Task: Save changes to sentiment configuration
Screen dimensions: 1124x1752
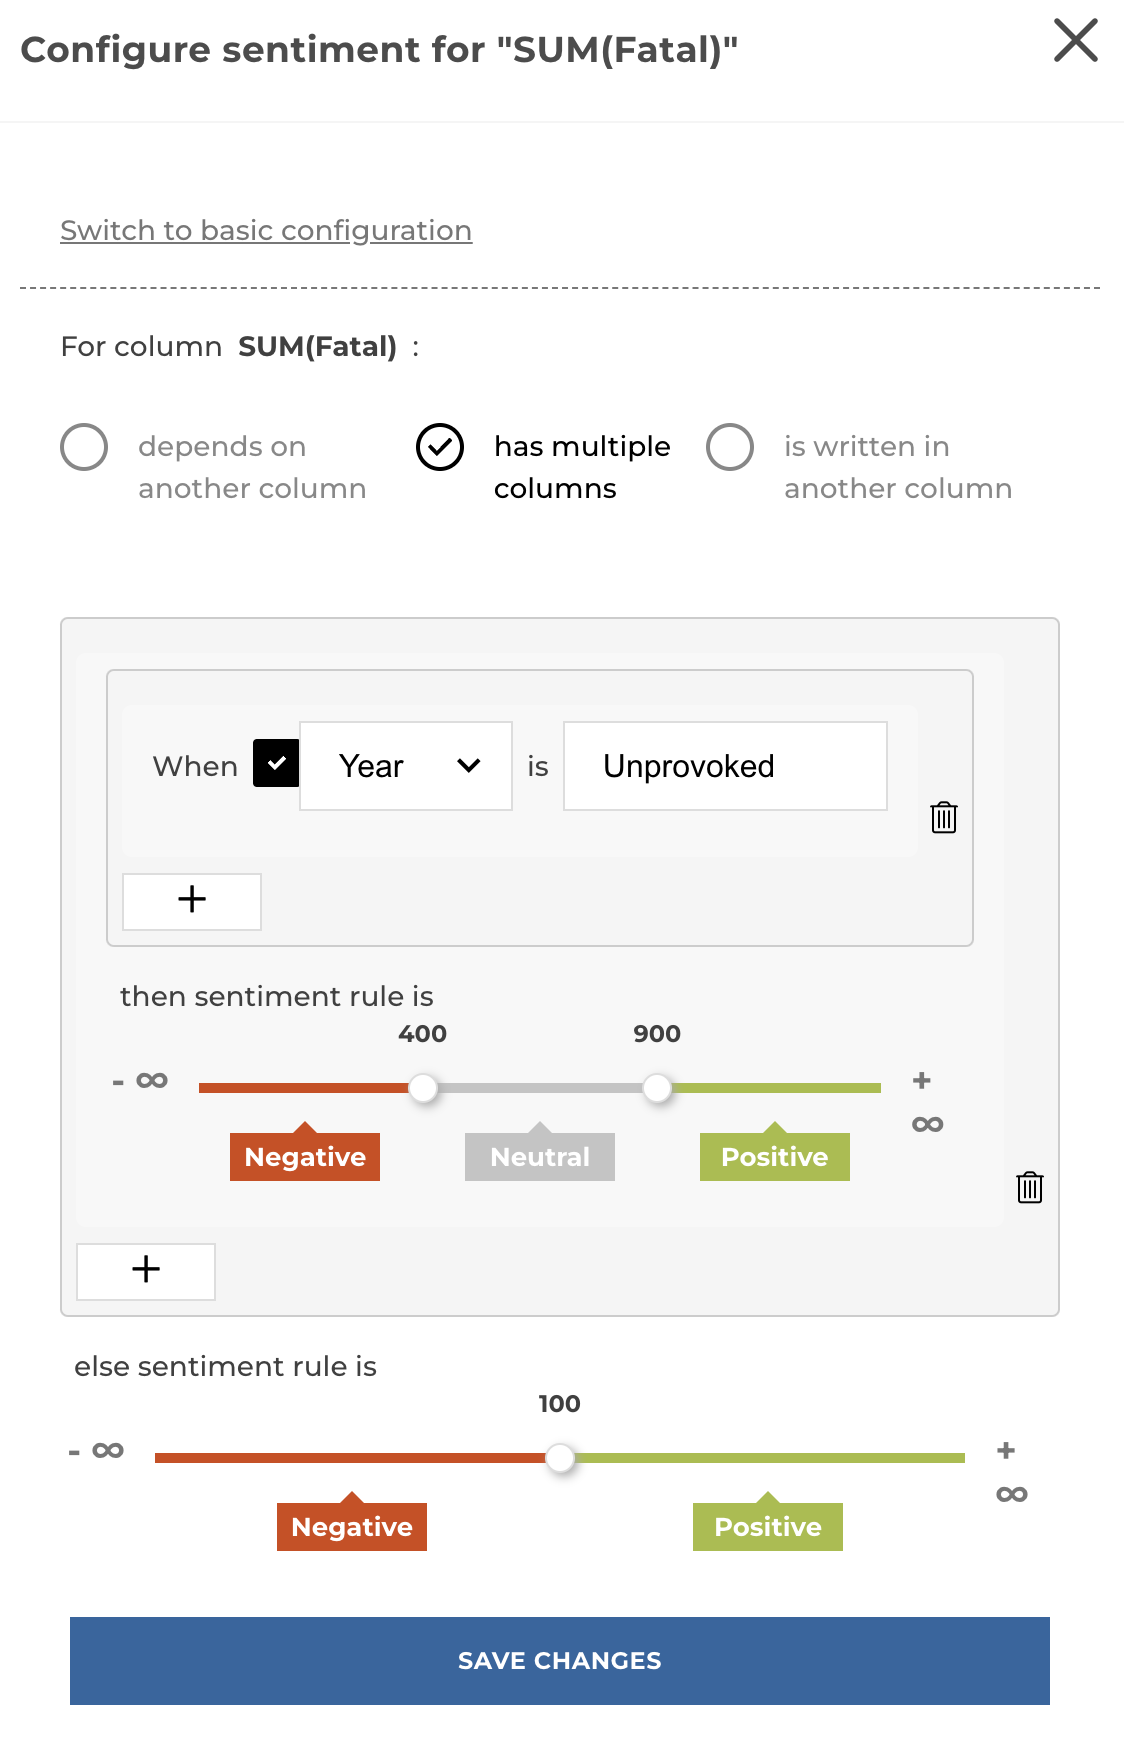Action: (560, 1660)
